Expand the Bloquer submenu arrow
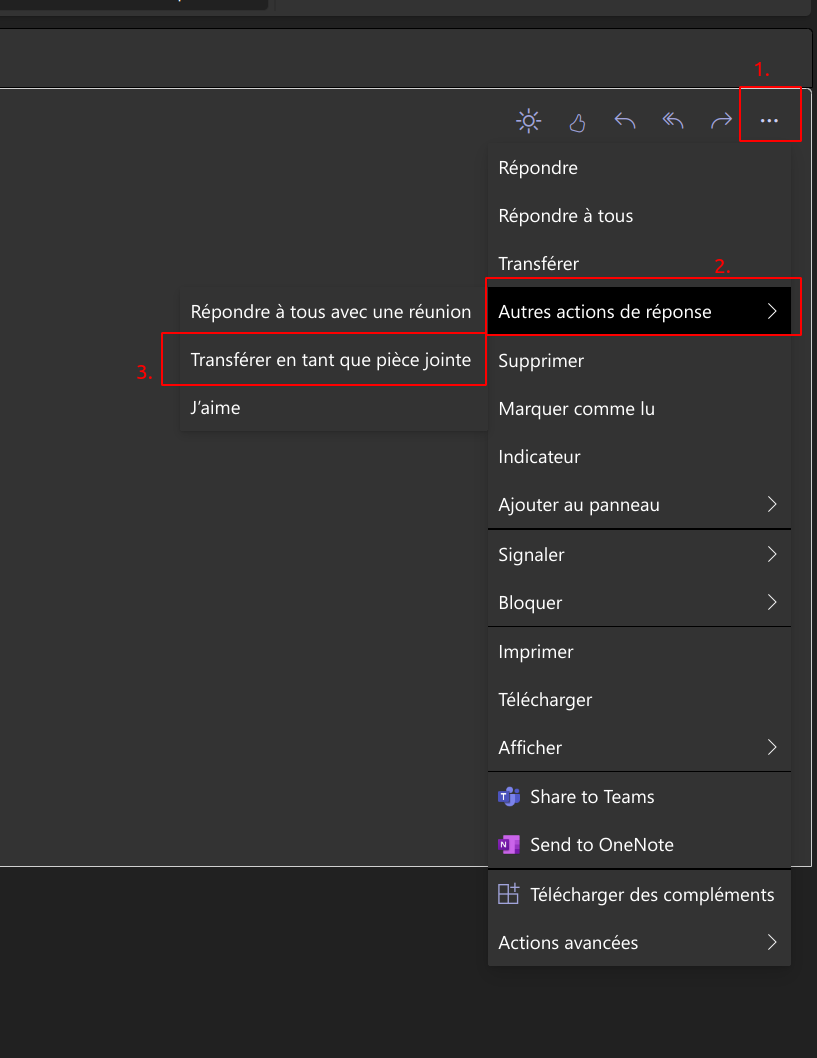The width and height of the screenshot is (817, 1058). [771, 602]
